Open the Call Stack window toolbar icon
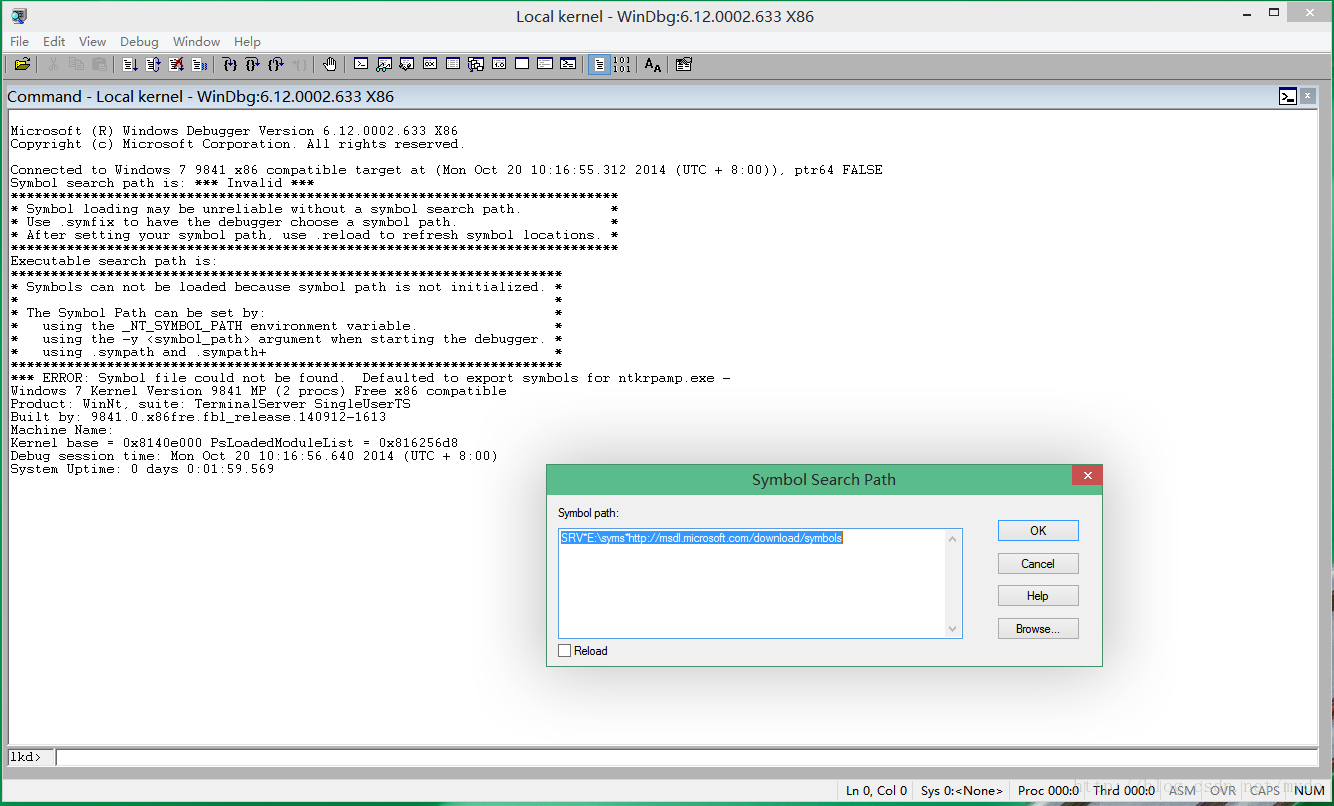 [x=476, y=64]
